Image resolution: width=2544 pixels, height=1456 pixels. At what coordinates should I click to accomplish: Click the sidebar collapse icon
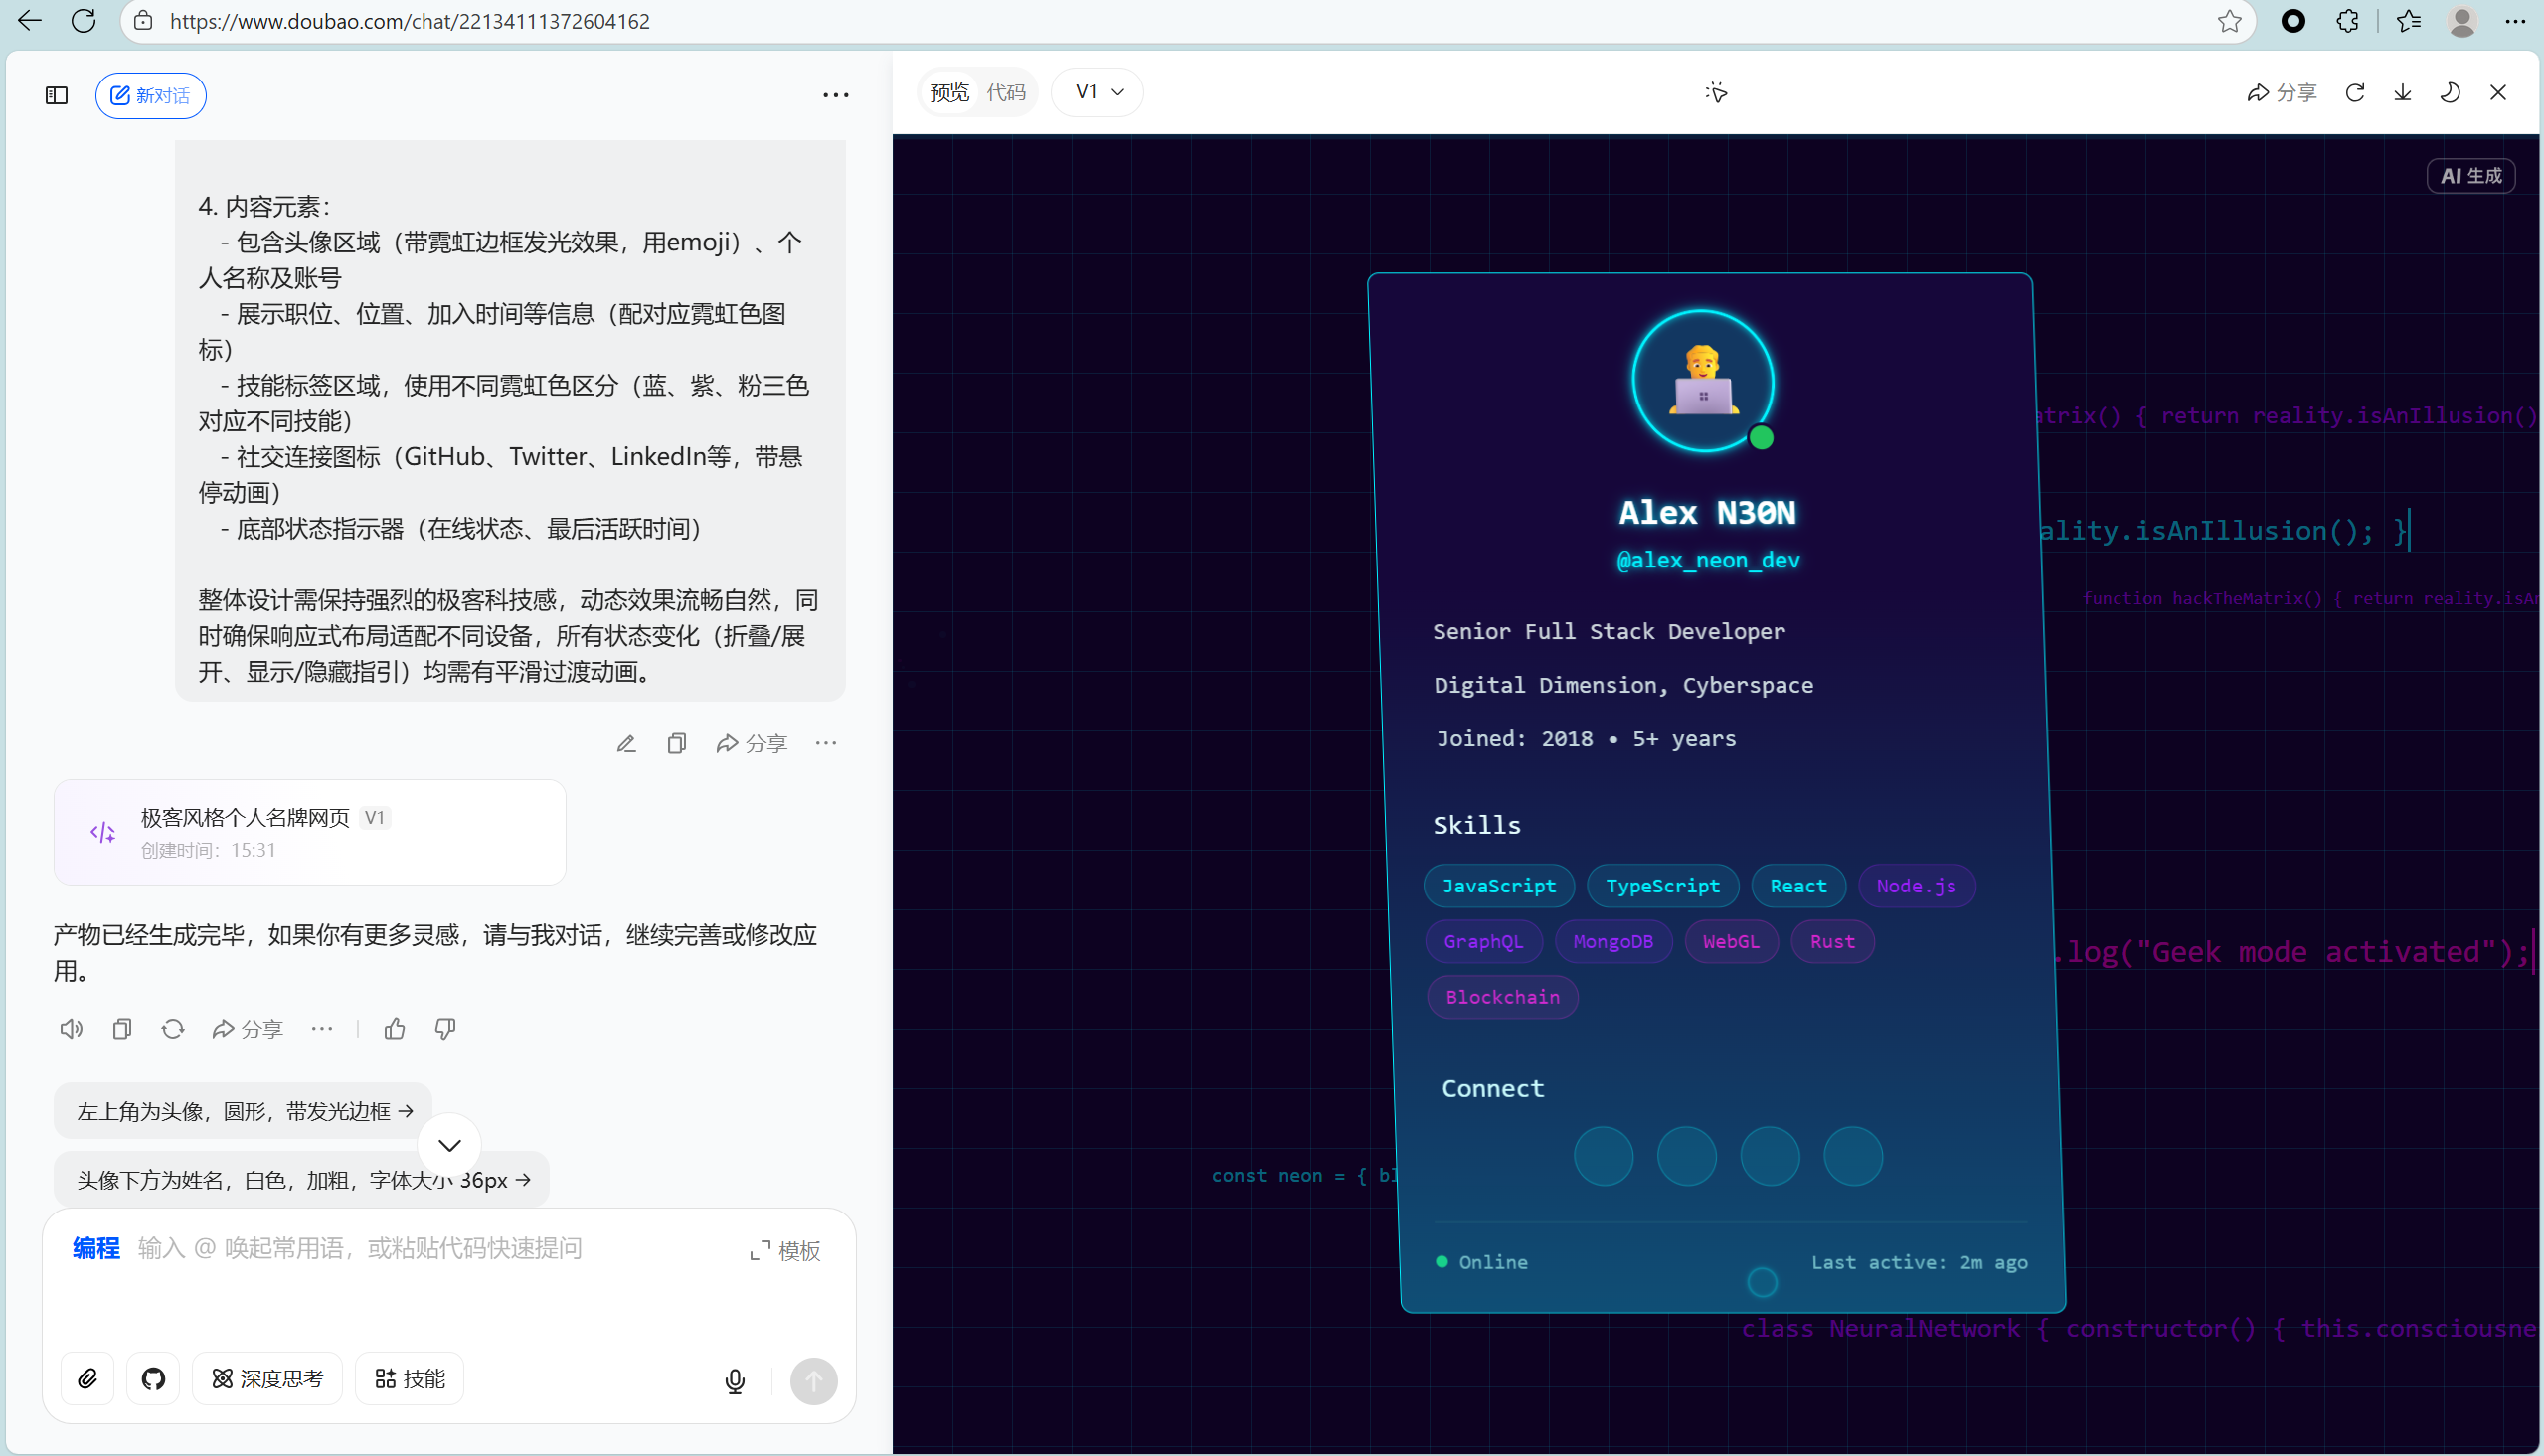click(56, 95)
